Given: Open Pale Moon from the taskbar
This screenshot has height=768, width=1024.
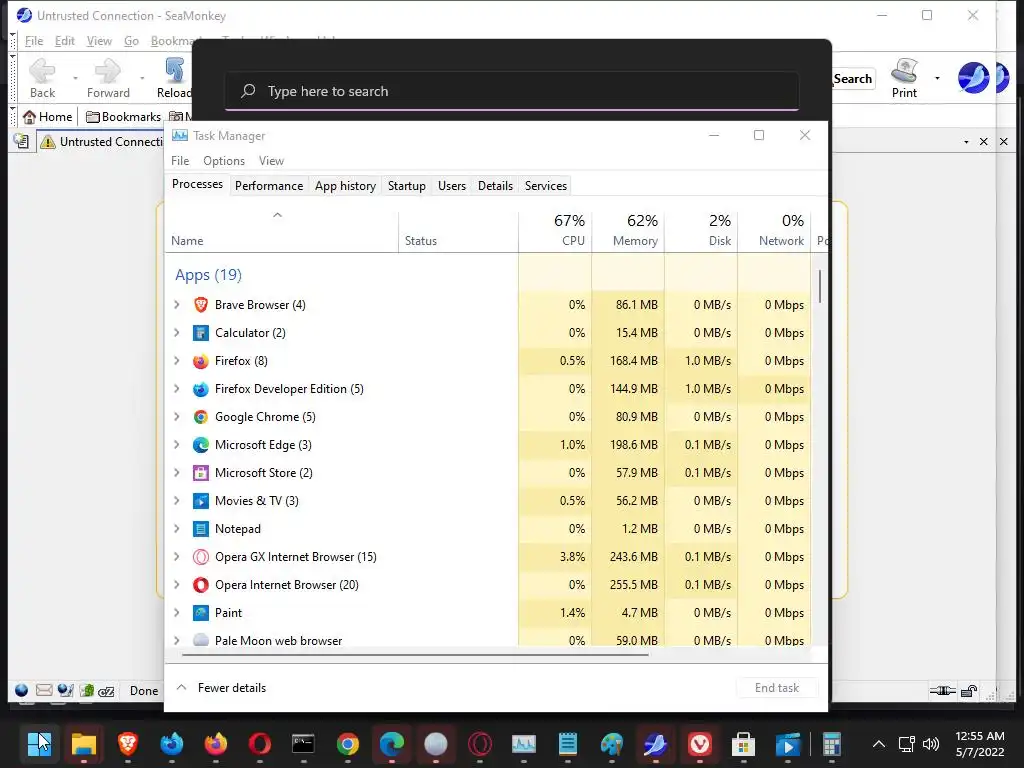Looking at the screenshot, I should [436, 743].
